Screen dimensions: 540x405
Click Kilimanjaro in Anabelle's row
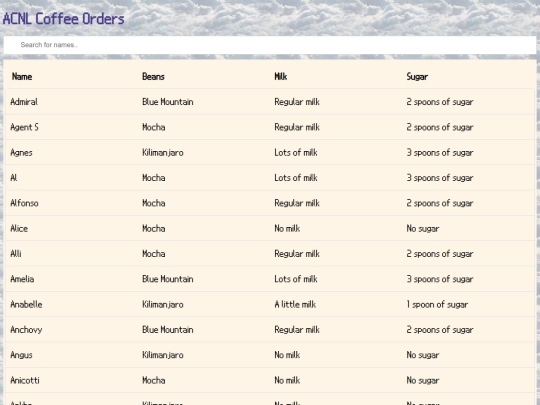(x=163, y=304)
